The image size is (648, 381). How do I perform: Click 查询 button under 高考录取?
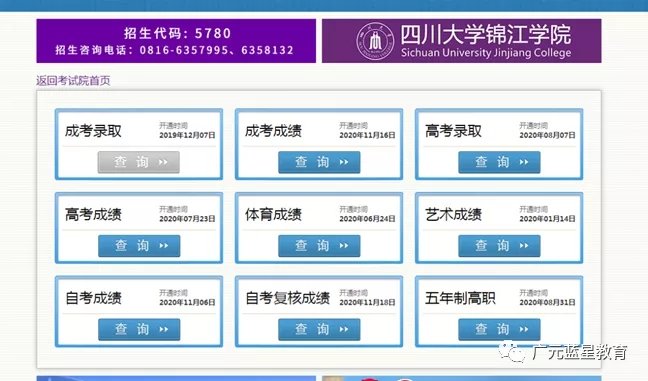point(499,162)
